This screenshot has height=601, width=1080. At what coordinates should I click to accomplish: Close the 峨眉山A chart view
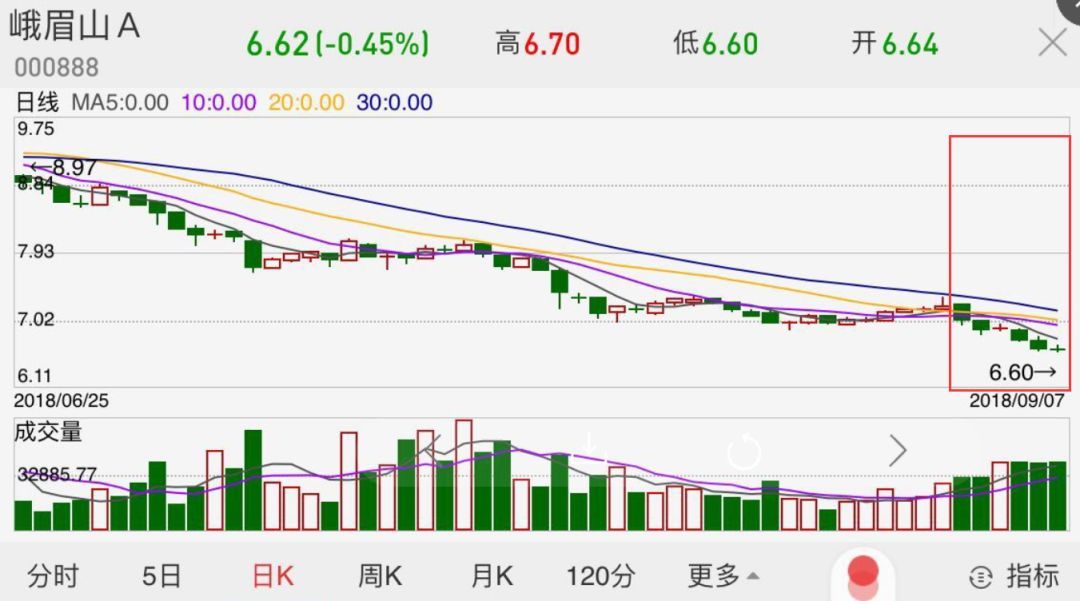point(1052,43)
